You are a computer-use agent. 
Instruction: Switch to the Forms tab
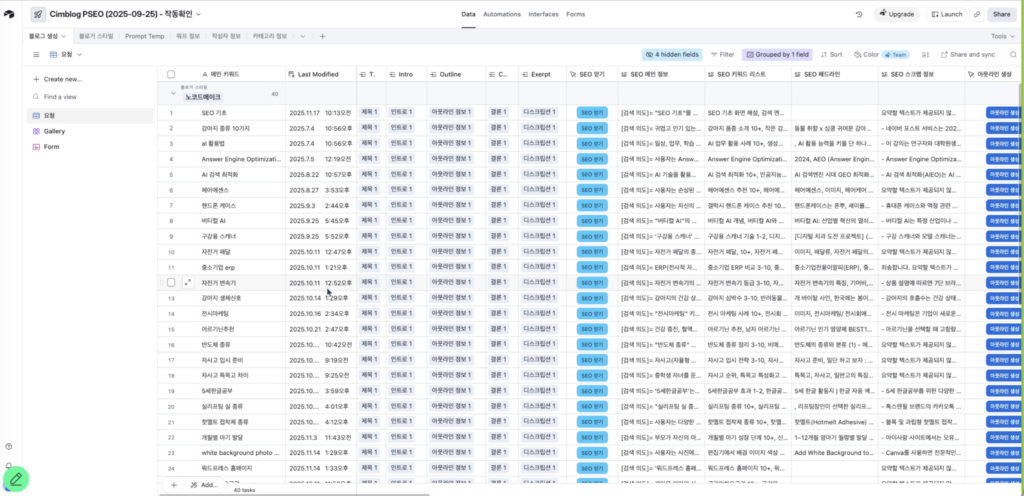[x=575, y=14]
